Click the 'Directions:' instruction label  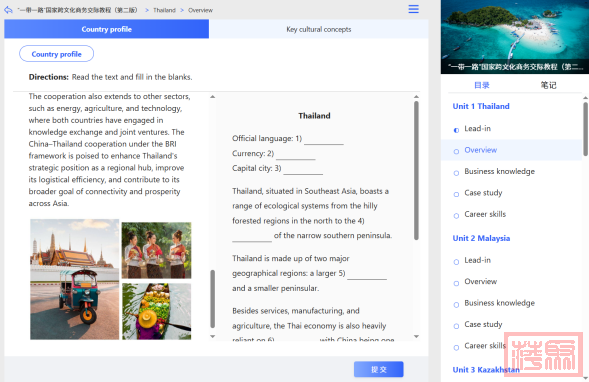[x=48, y=77]
